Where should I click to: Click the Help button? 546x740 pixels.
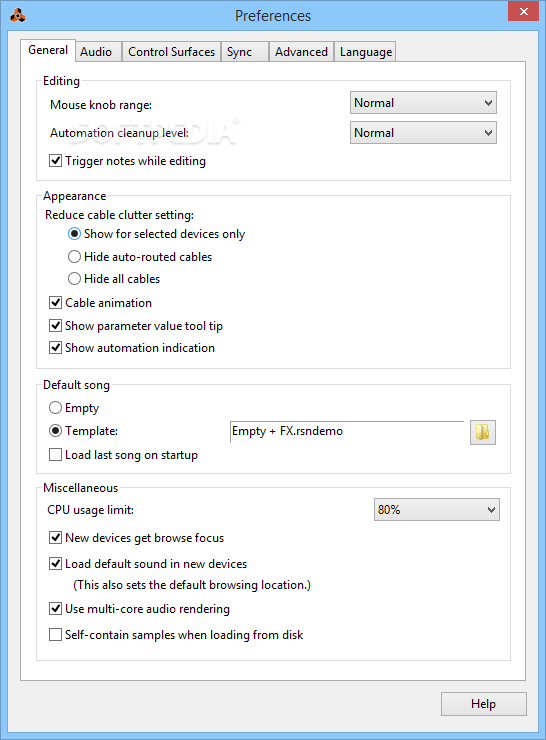tap(483, 704)
